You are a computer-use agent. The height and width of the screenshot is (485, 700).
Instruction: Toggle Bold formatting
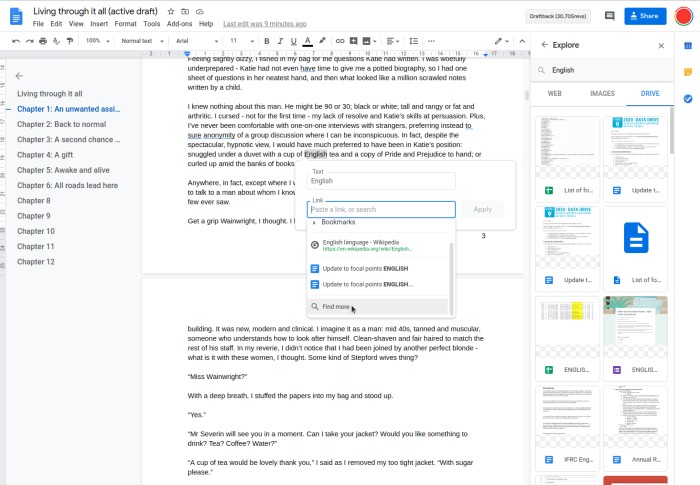267,41
